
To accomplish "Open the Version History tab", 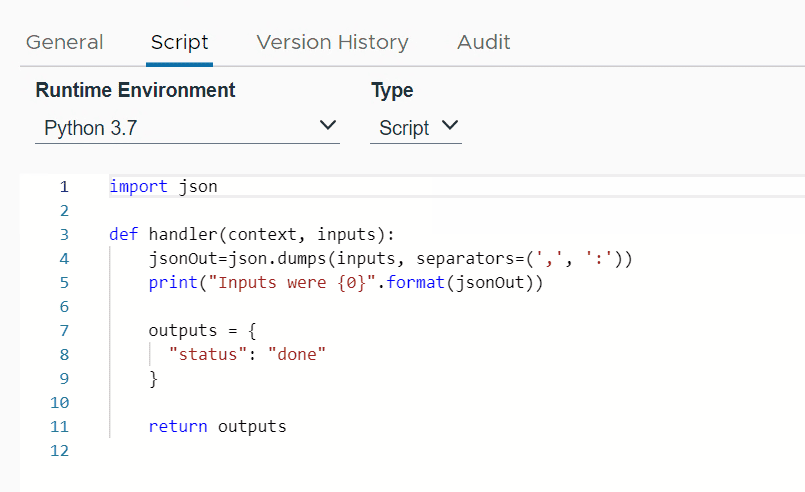I will point(332,42).
